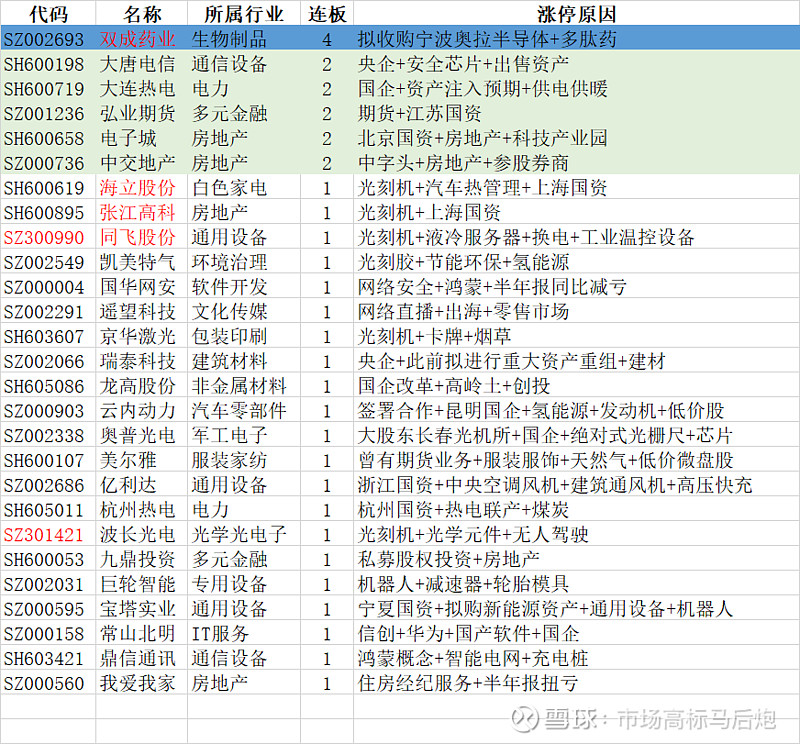This screenshot has height=744, width=800.
Task: Select cell 网络安全+鸿蒙+半年报同比减亏
Action: [492, 287]
